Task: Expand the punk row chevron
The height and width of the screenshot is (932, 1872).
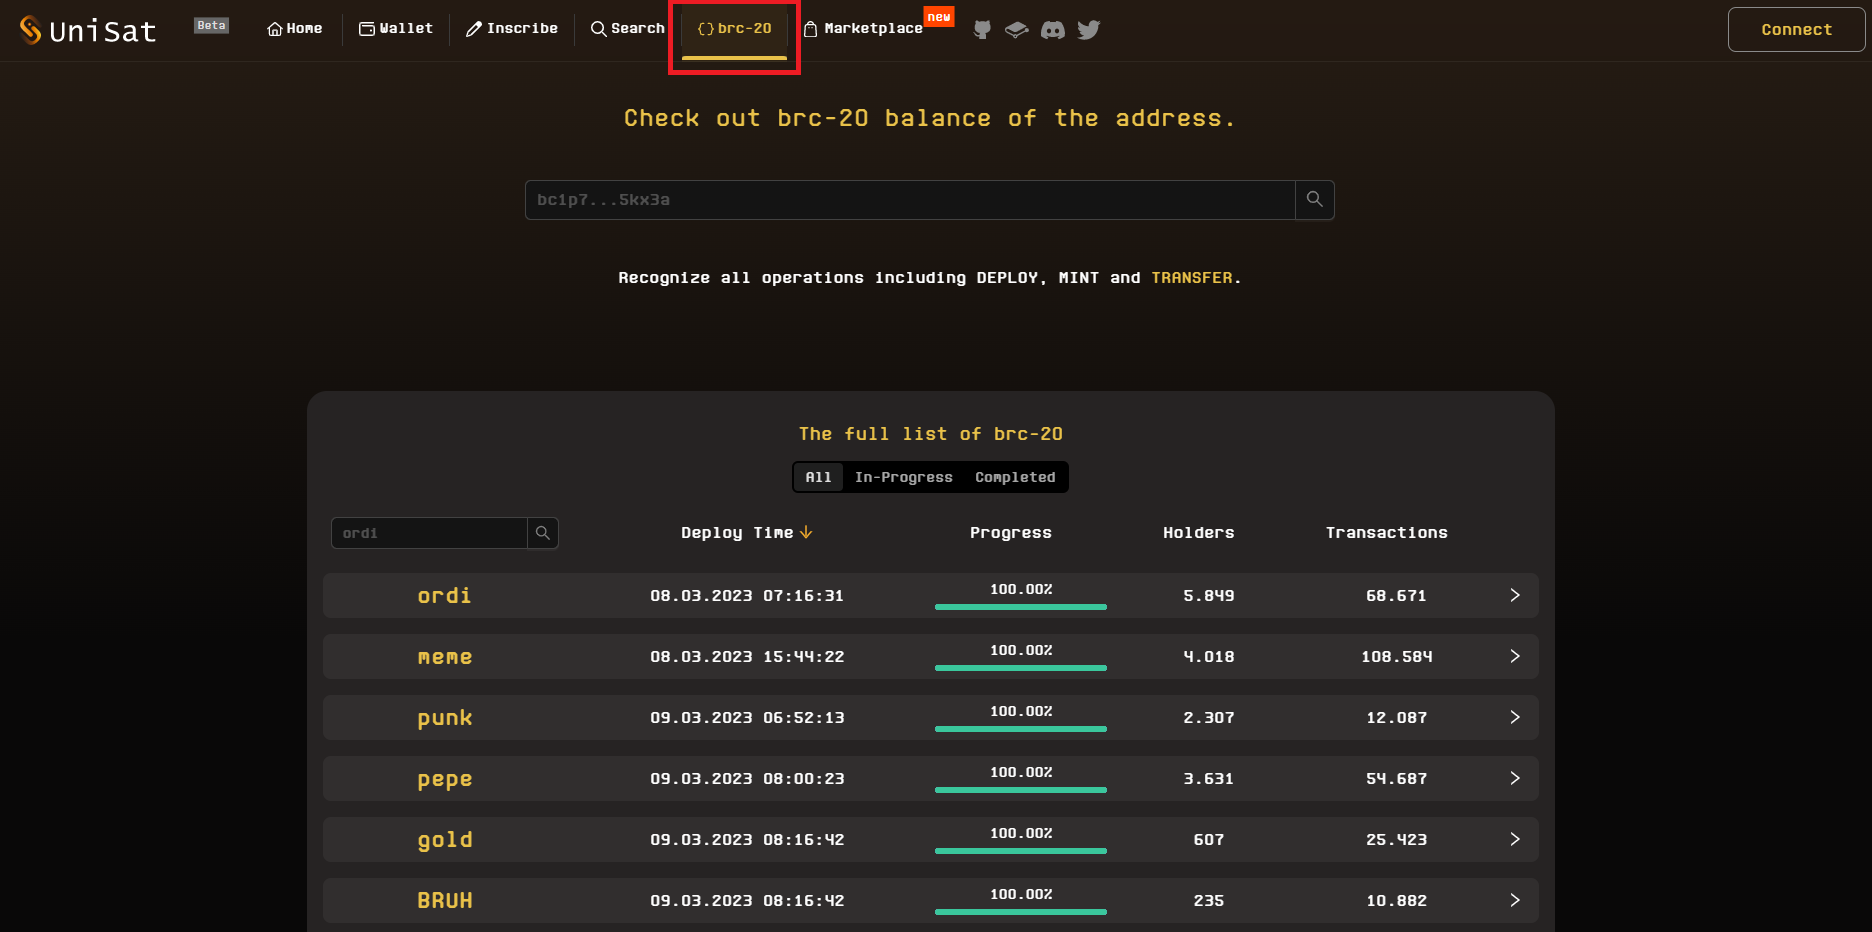Action: click(1515, 717)
